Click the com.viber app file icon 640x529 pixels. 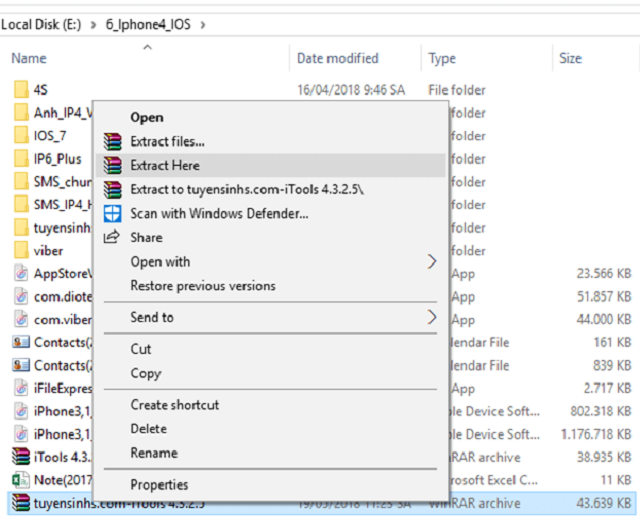pos(21,319)
